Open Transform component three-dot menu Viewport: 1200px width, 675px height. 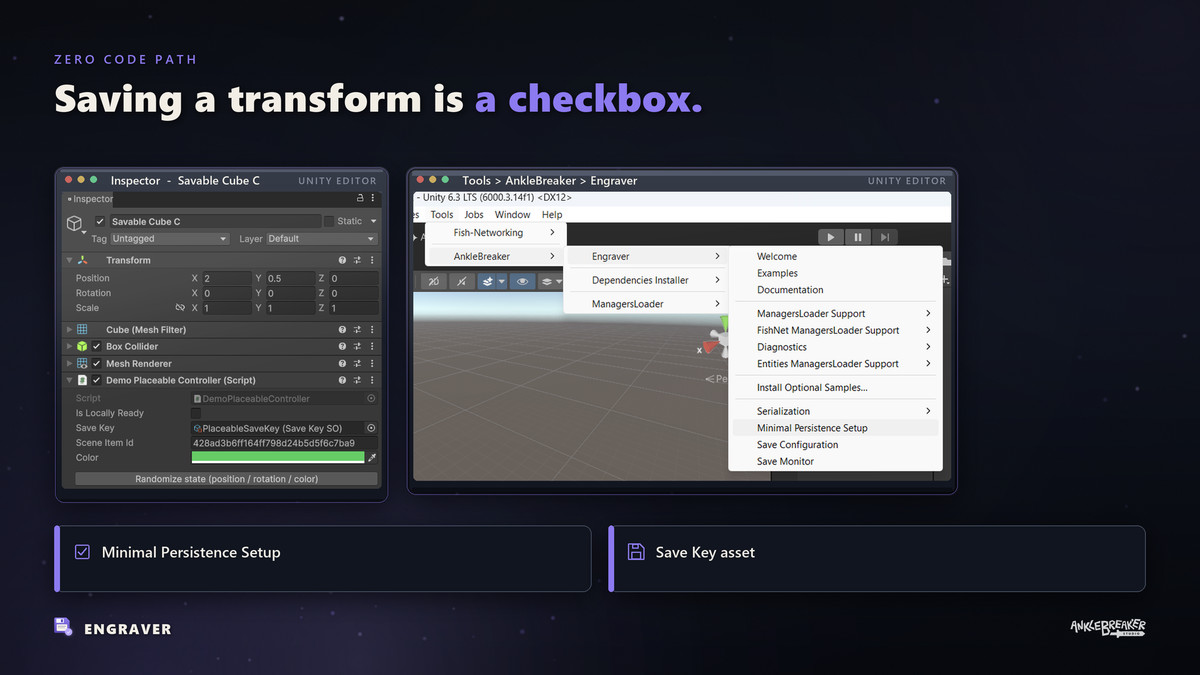pos(371,260)
